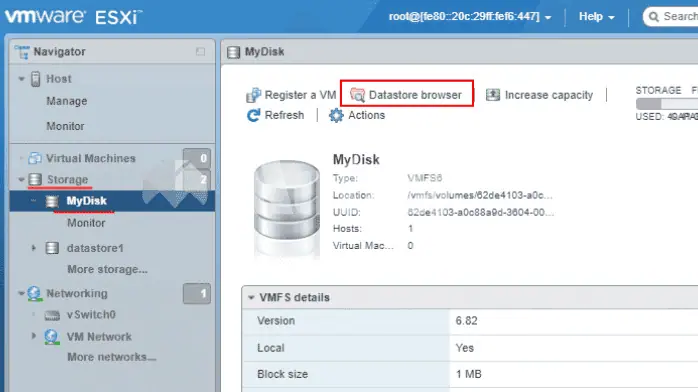Click the MyDisk title heading
This screenshot has height=392, width=698.
coord(356,159)
